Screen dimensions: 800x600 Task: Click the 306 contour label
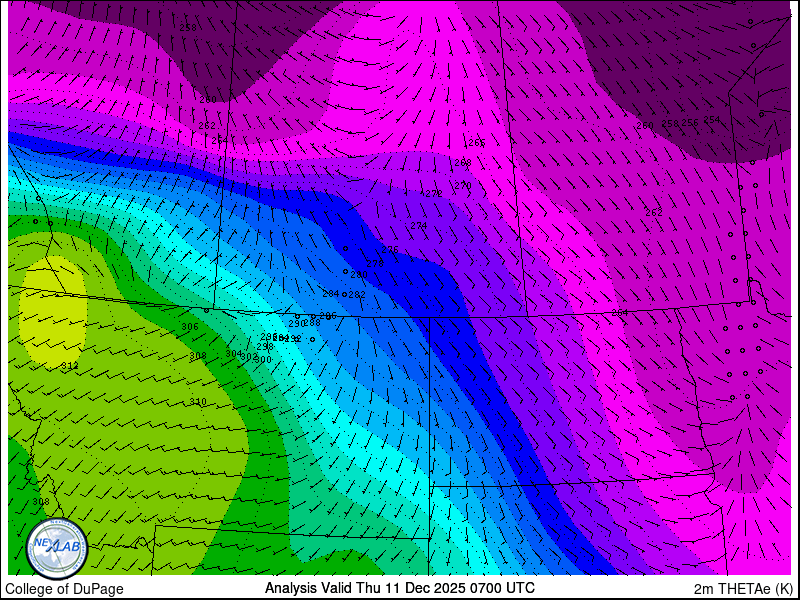190,327
